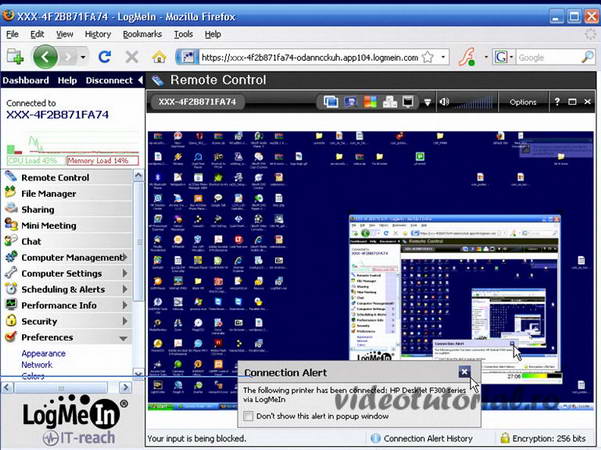601x450 pixels.
Task: Click the CPU Load indicator
Action: pos(36,161)
